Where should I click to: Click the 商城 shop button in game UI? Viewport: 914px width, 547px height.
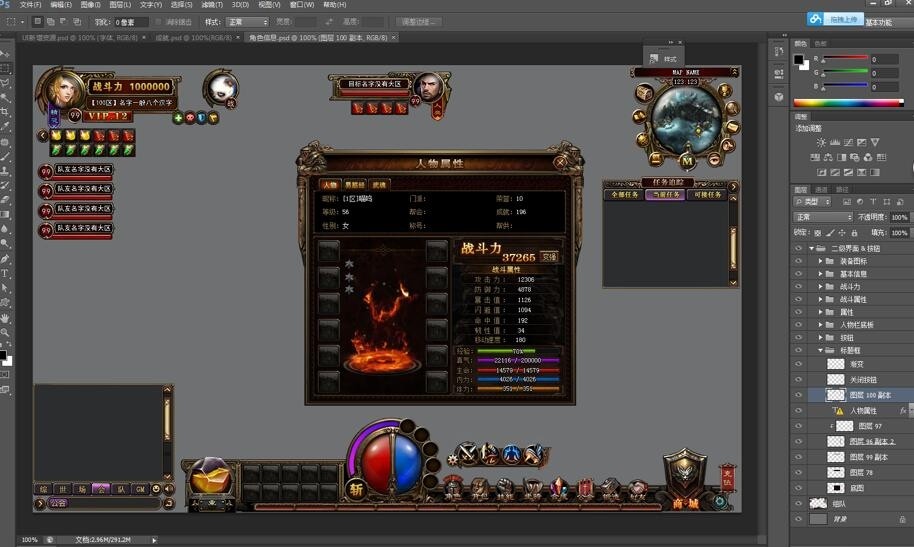click(x=686, y=503)
